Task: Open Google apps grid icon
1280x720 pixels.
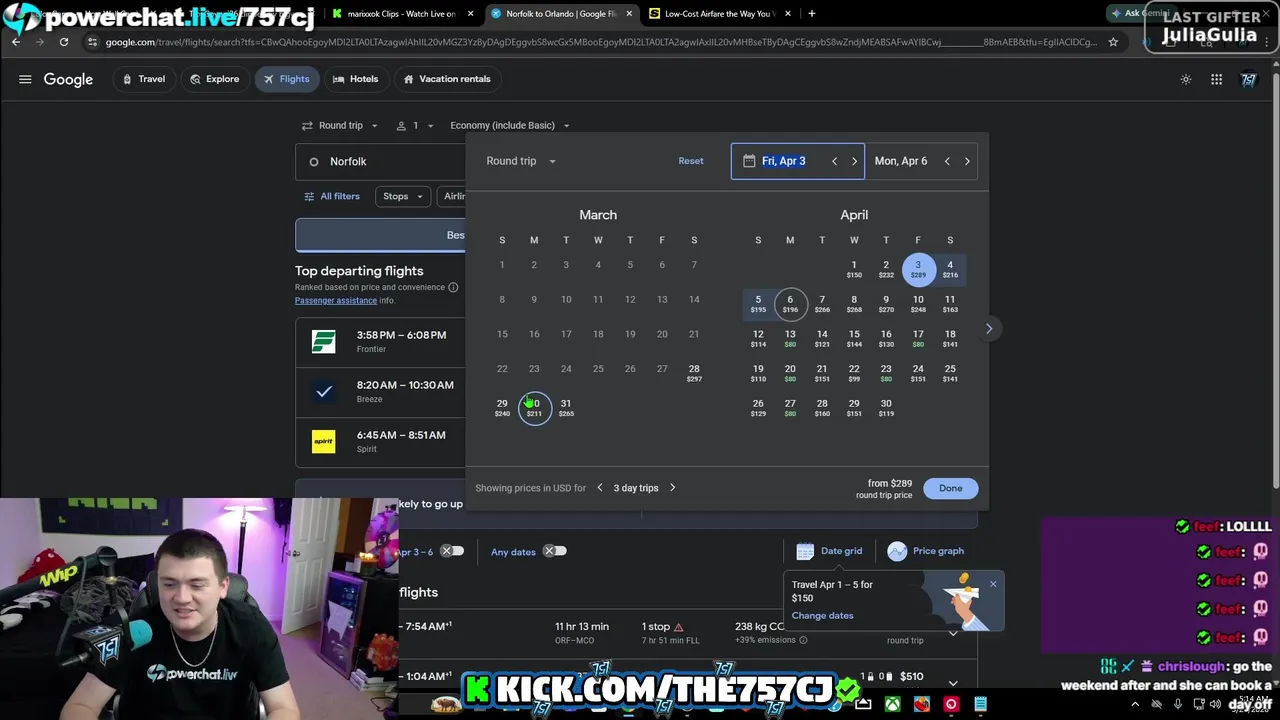Action: point(1216,79)
